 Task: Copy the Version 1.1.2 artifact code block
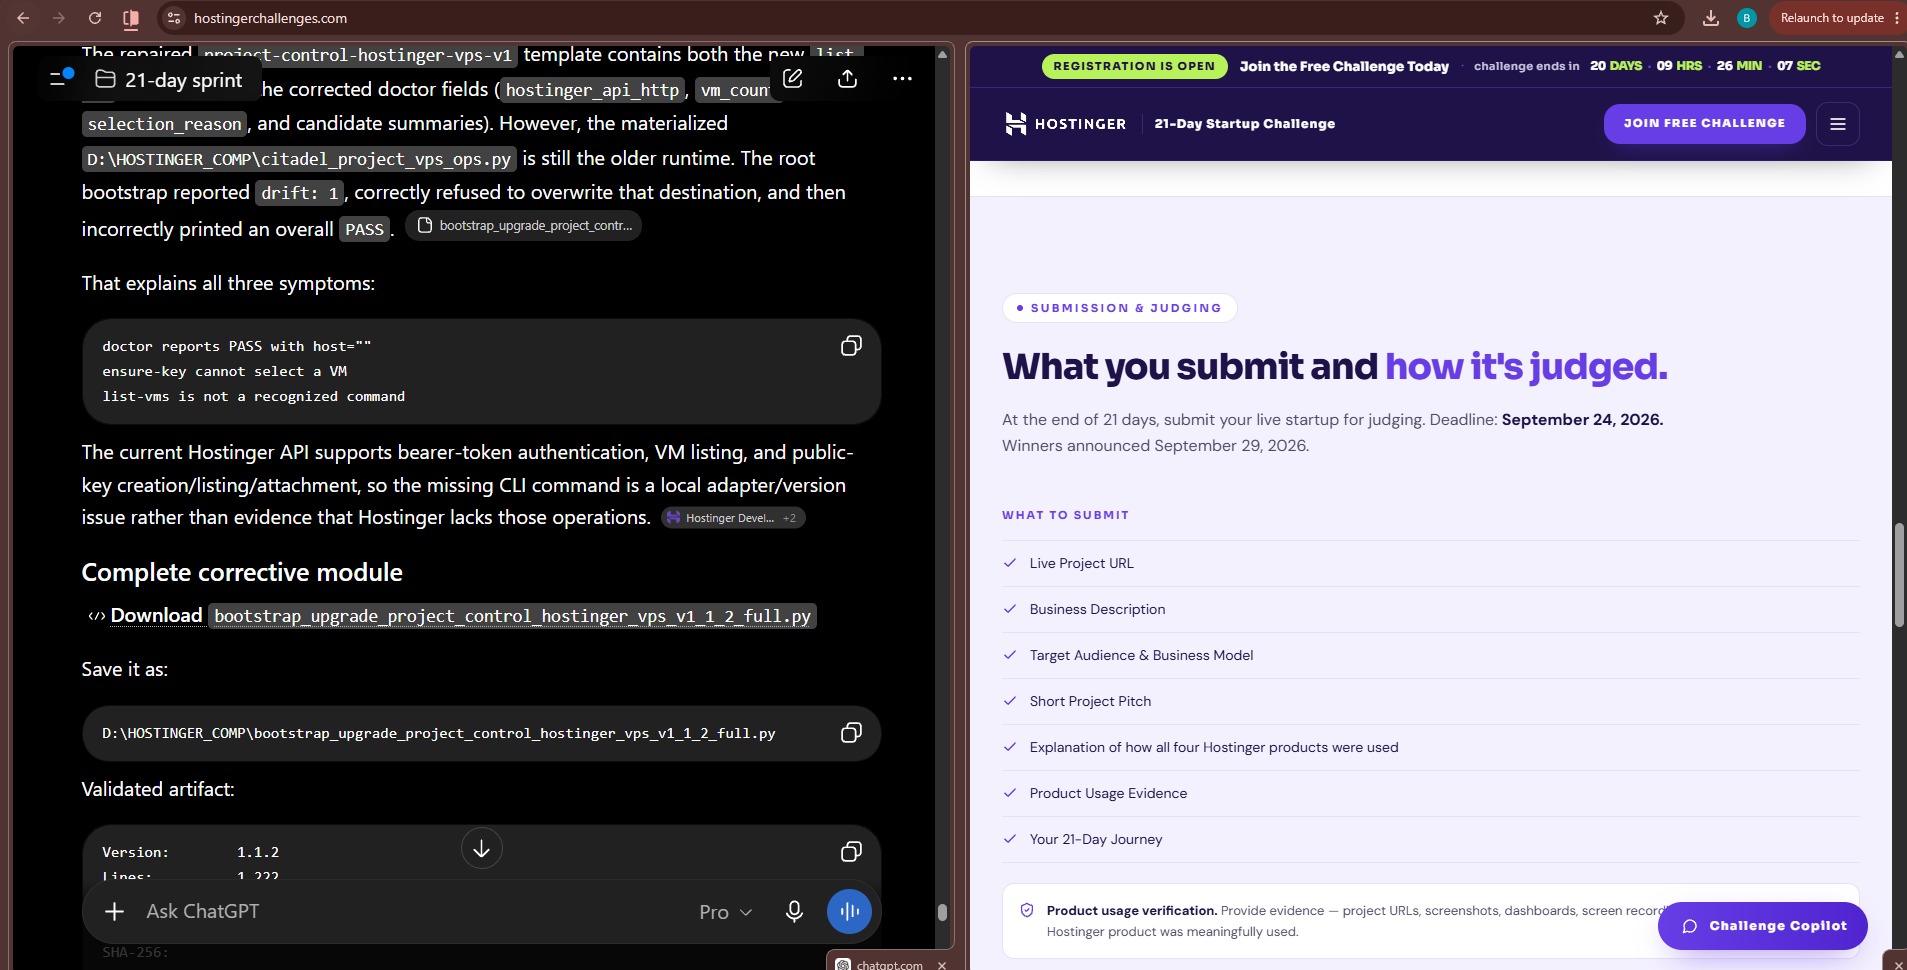coord(851,851)
